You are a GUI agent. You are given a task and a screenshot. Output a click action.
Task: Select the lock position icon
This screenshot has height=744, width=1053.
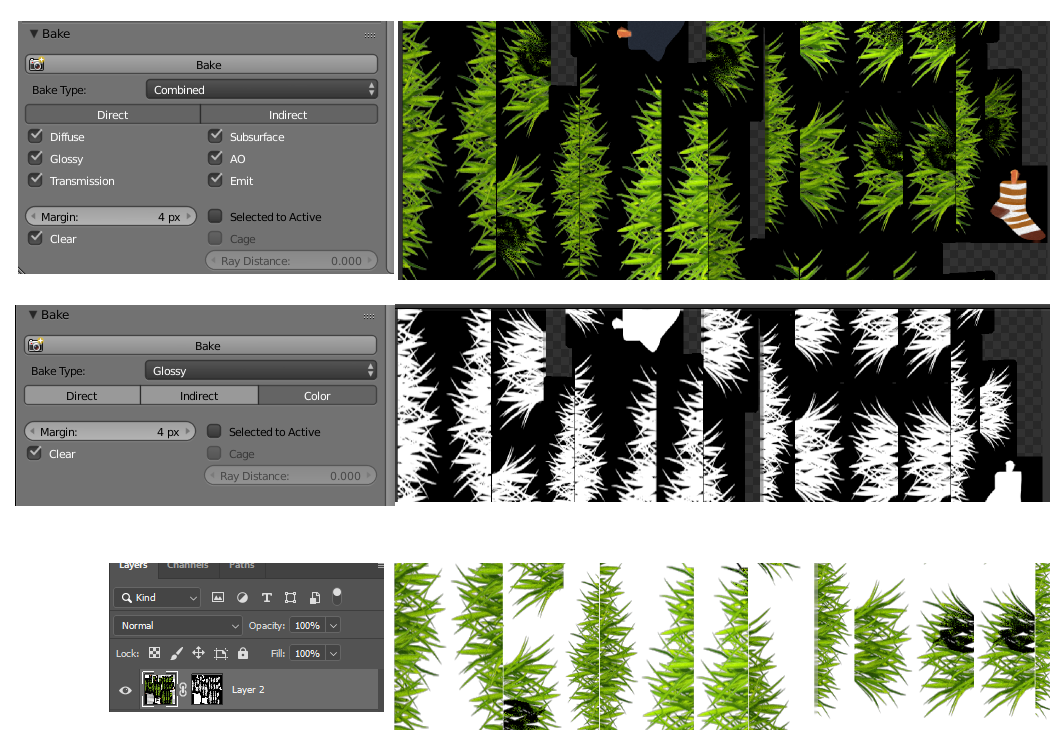tap(199, 653)
